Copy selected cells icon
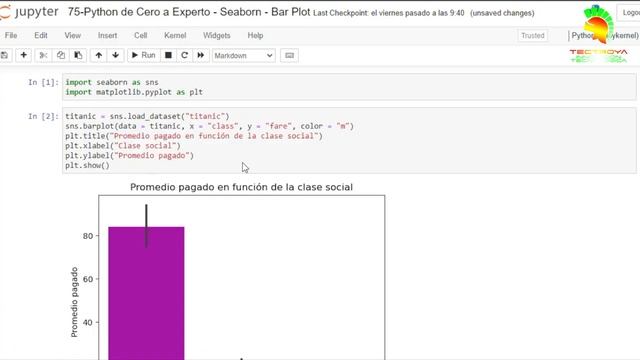 click(x=60, y=55)
